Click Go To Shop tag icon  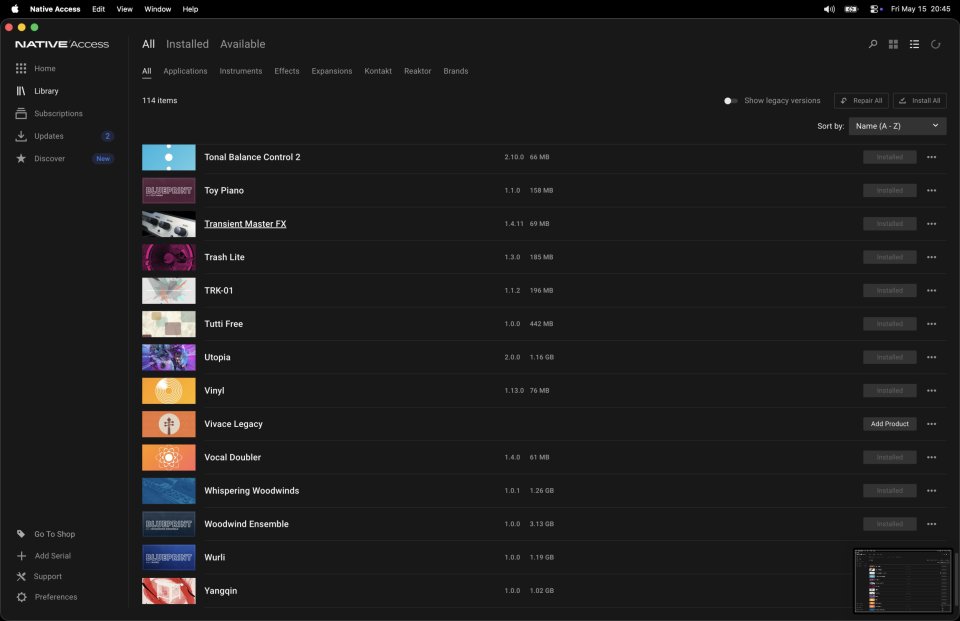tap(21, 533)
